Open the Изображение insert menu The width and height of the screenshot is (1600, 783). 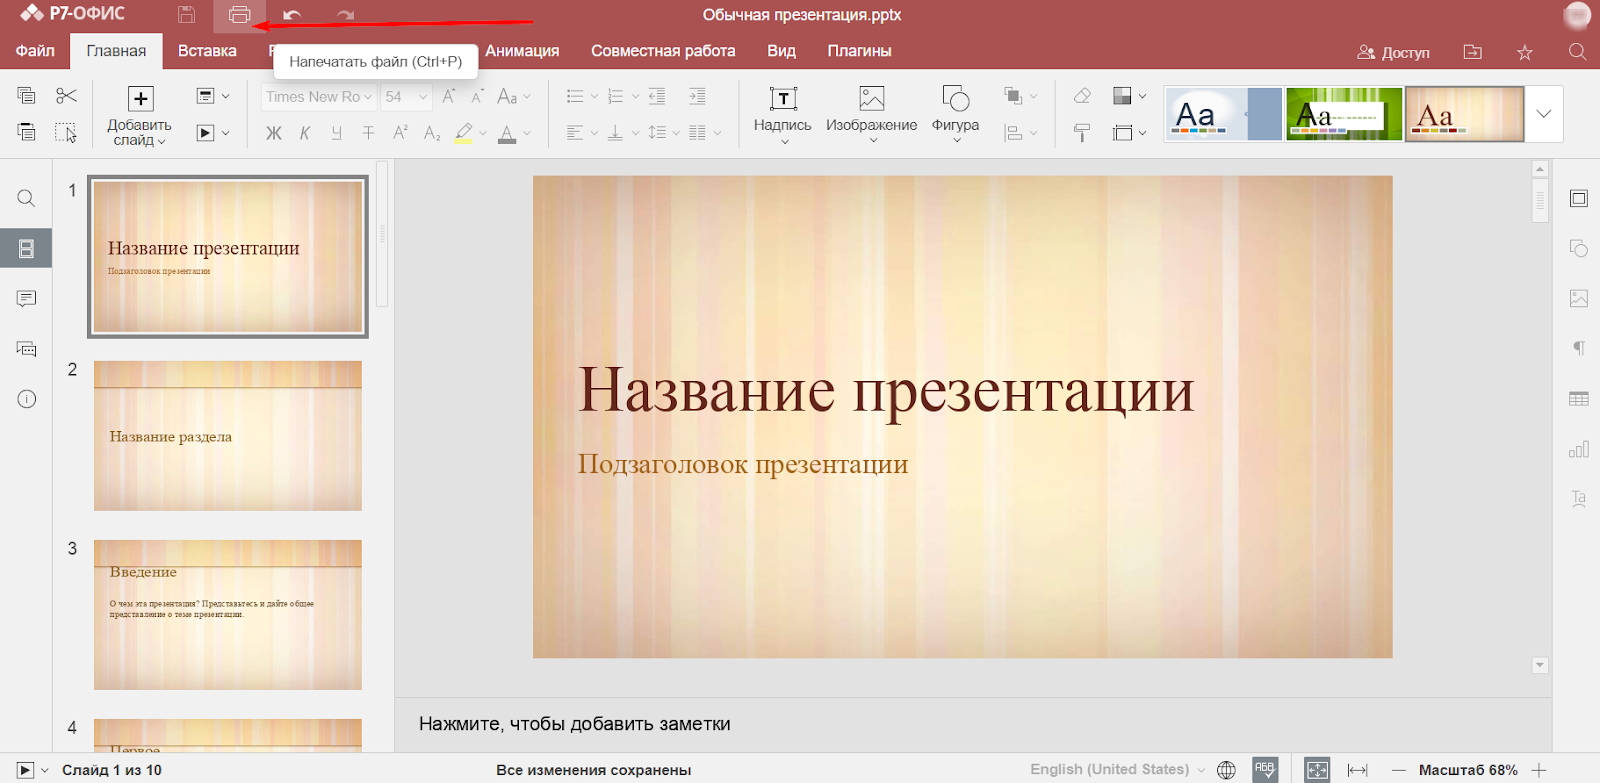click(x=872, y=114)
